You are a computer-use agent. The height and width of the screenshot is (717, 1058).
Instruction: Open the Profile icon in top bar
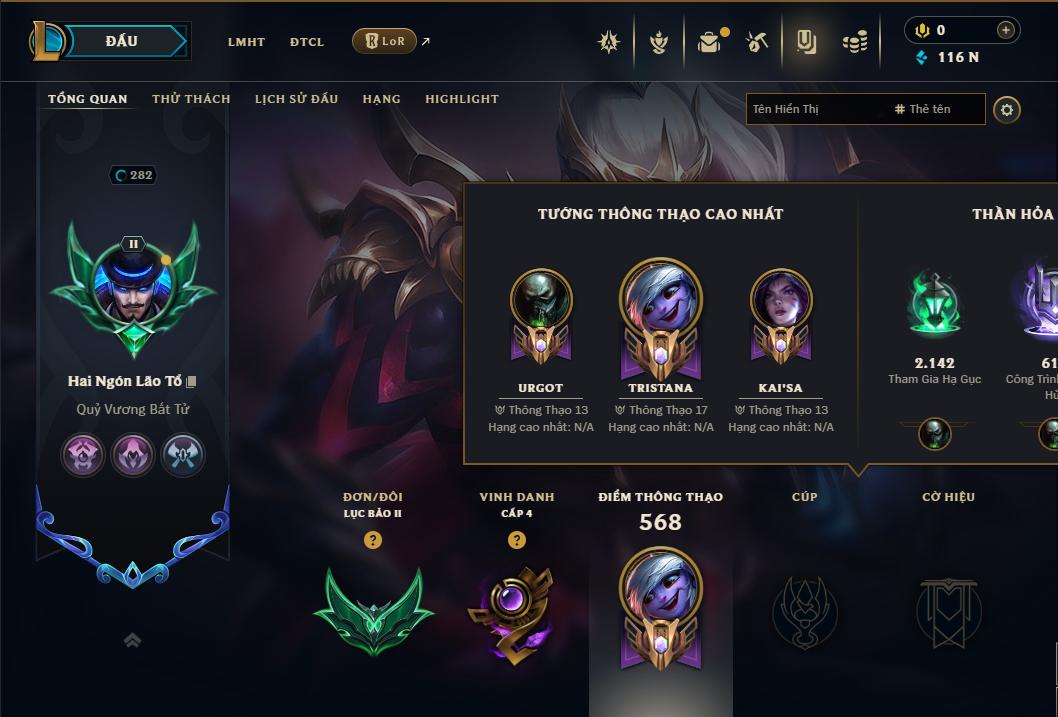click(x=806, y=42)
